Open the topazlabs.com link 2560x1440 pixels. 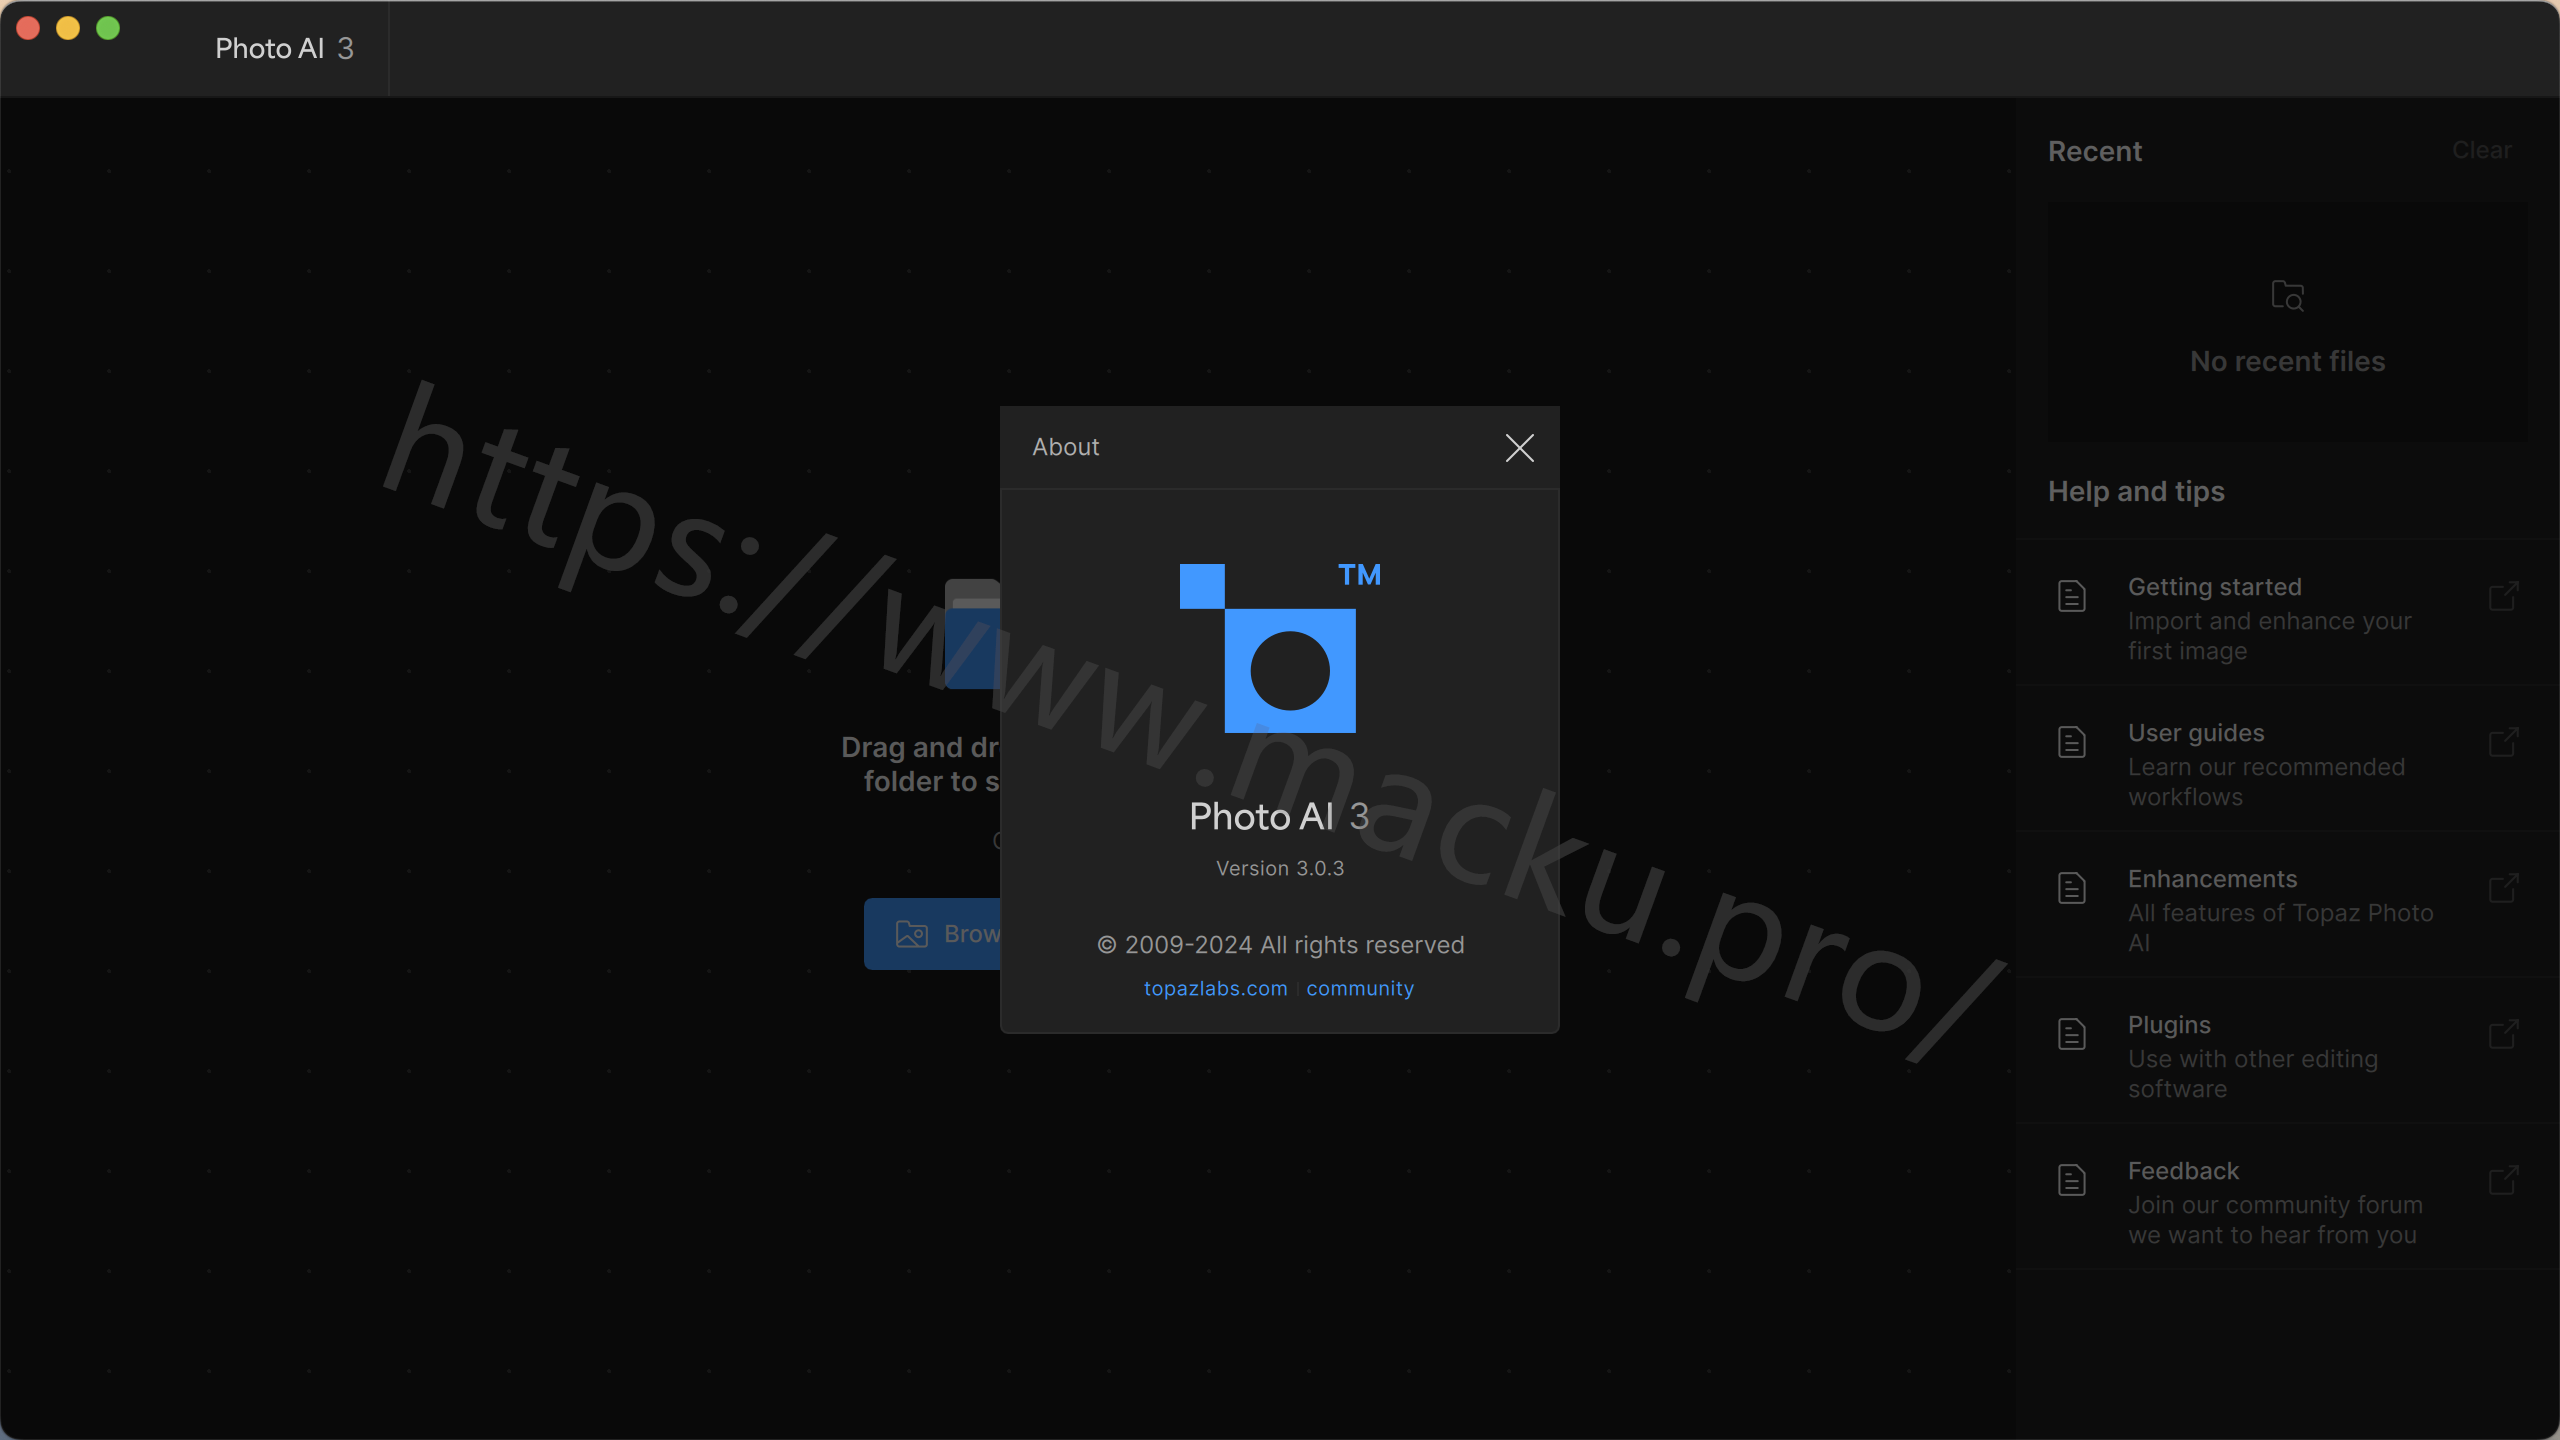click(1215, 988)
